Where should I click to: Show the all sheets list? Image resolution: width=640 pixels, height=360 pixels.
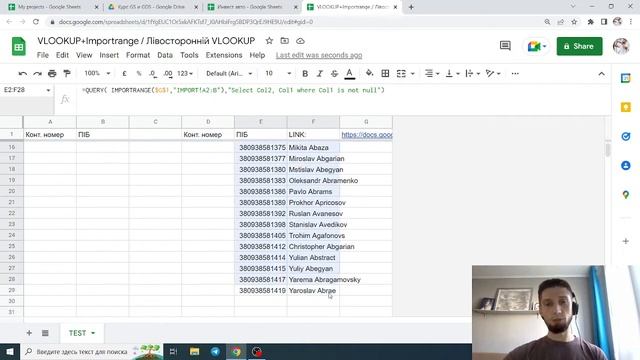pyautogui.click(x=45, y=333)
